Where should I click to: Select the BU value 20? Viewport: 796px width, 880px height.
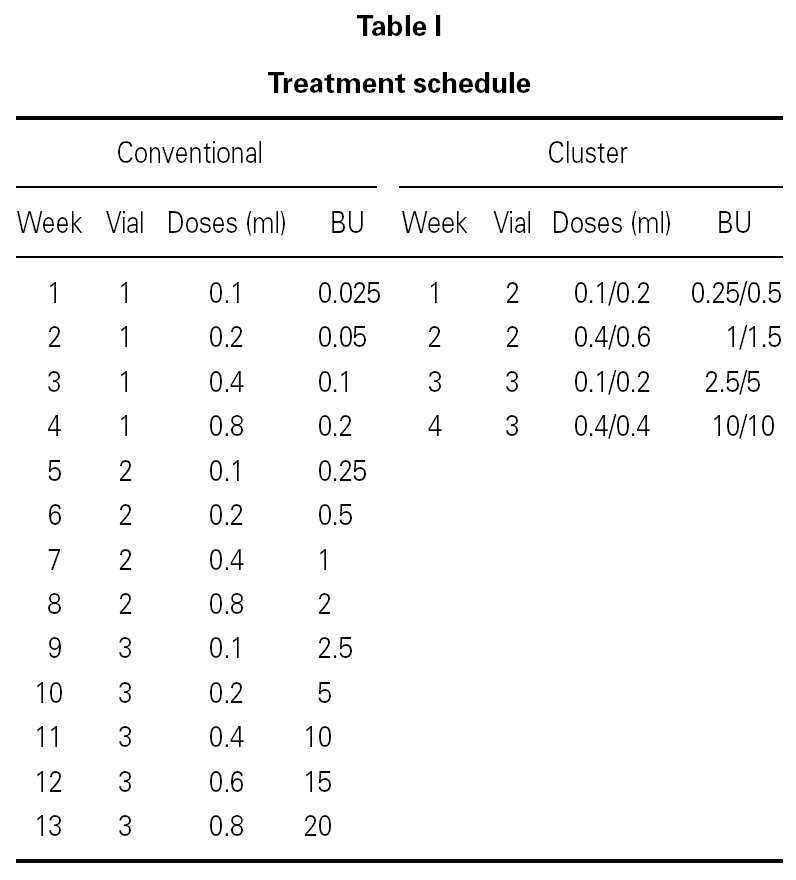click(x=318, y=826)
